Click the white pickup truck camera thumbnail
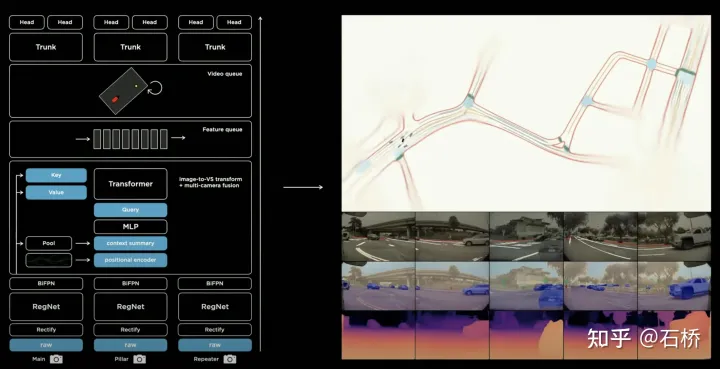This screenshot has width=720, height=369. click(674, 237)
